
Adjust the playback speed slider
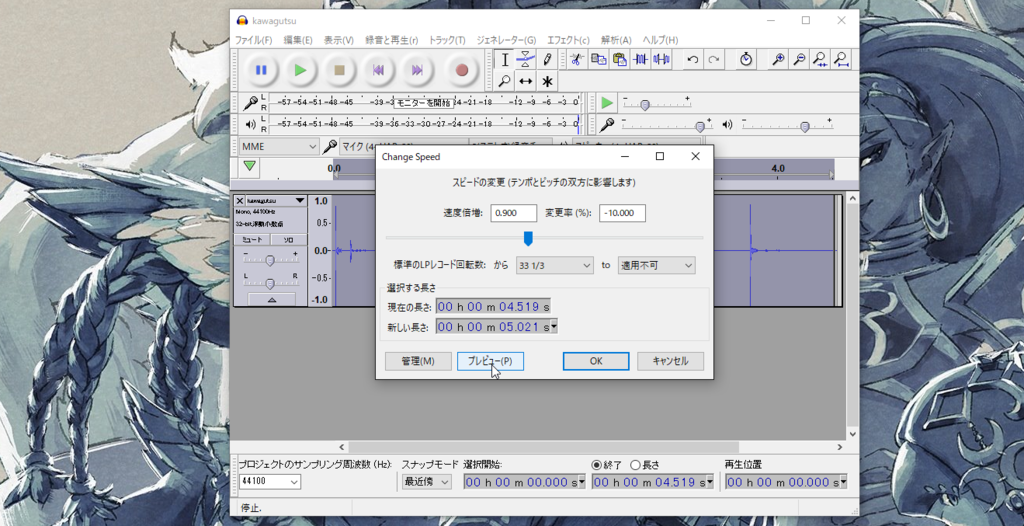point(645,105)
